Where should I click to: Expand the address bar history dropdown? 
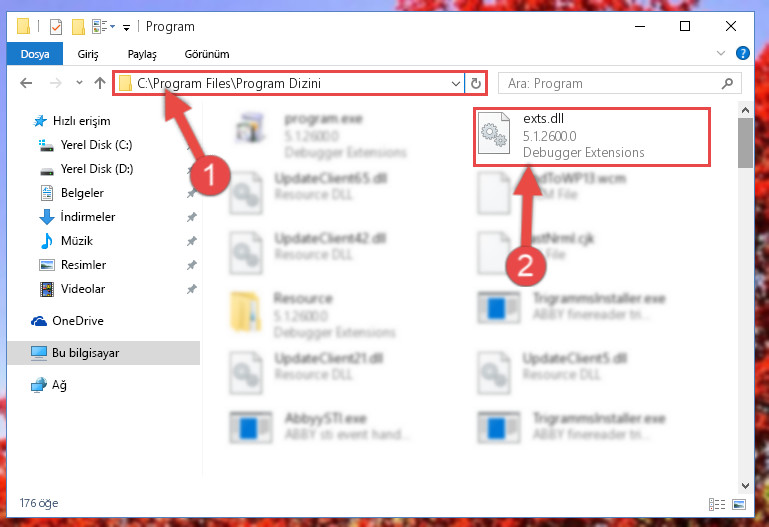point(456,83)
